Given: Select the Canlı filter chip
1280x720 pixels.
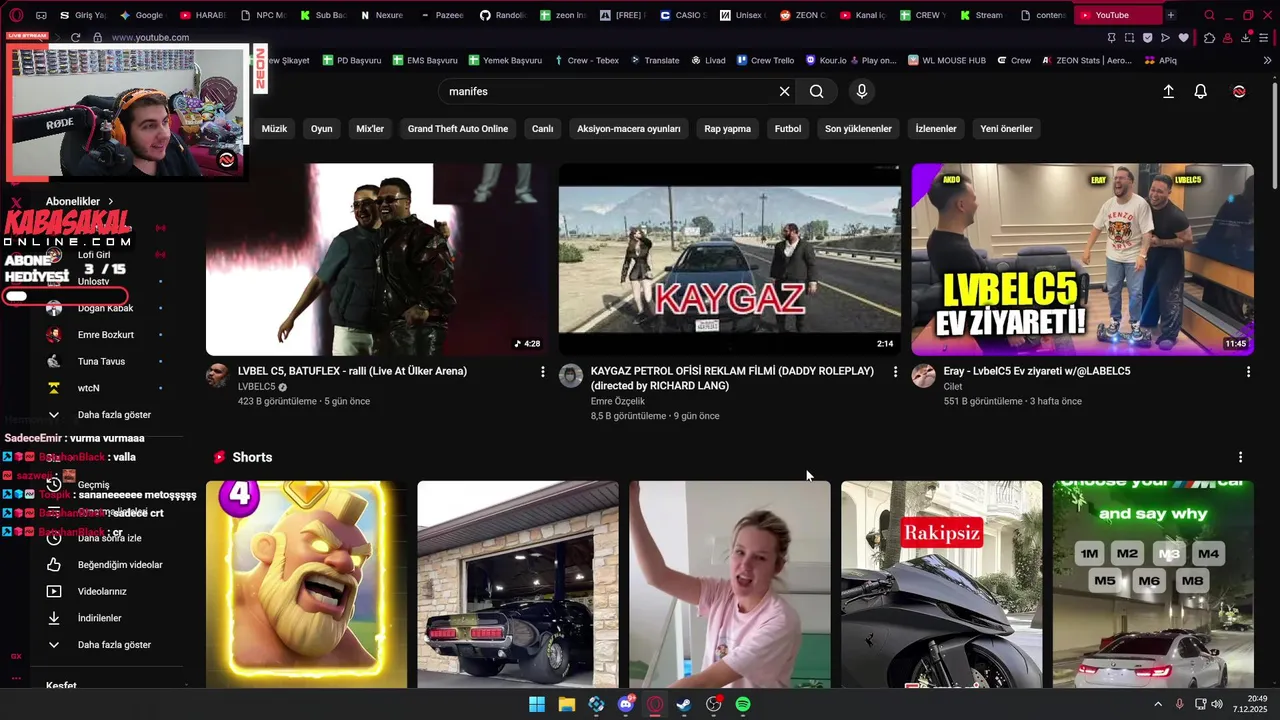Looking at the screenshot, I should [542, 128].
